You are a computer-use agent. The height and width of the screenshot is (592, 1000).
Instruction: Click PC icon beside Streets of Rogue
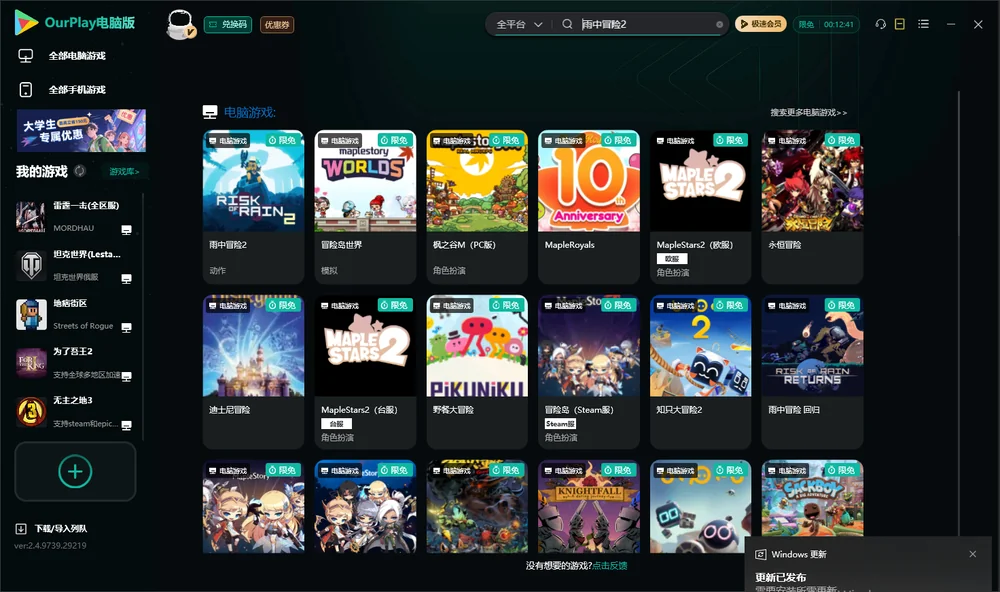[126, 328]
